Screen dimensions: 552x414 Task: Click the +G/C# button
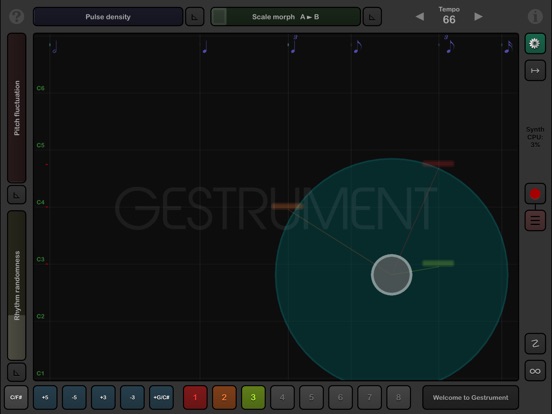pos(161,397)
